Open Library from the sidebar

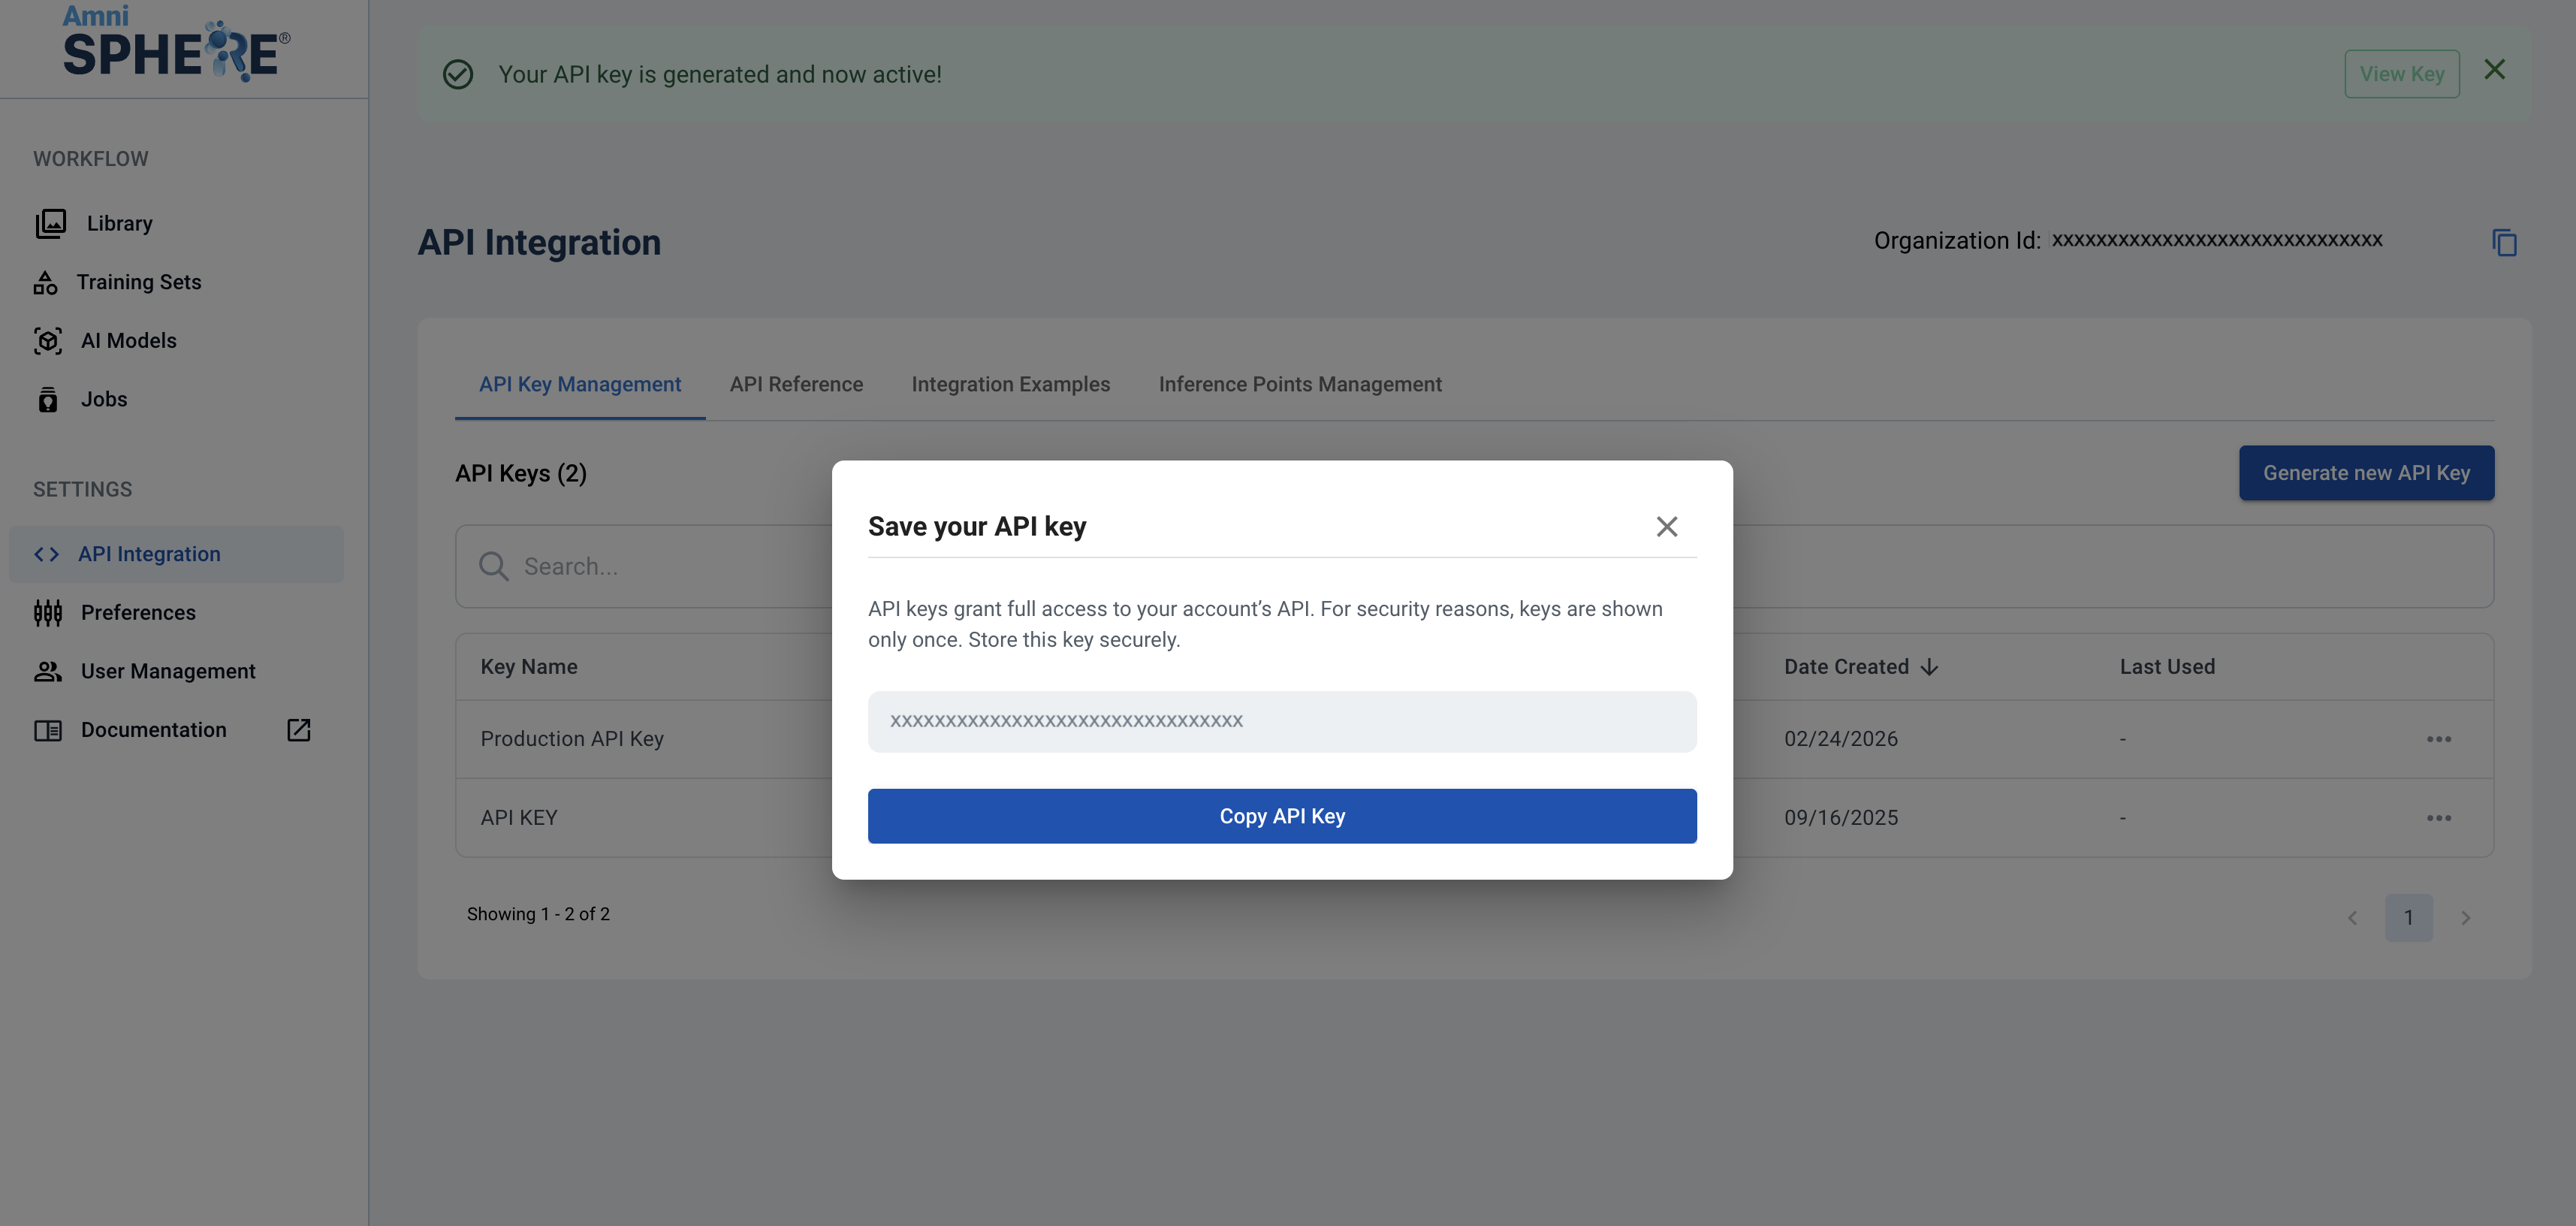click(x=119, y=223)
